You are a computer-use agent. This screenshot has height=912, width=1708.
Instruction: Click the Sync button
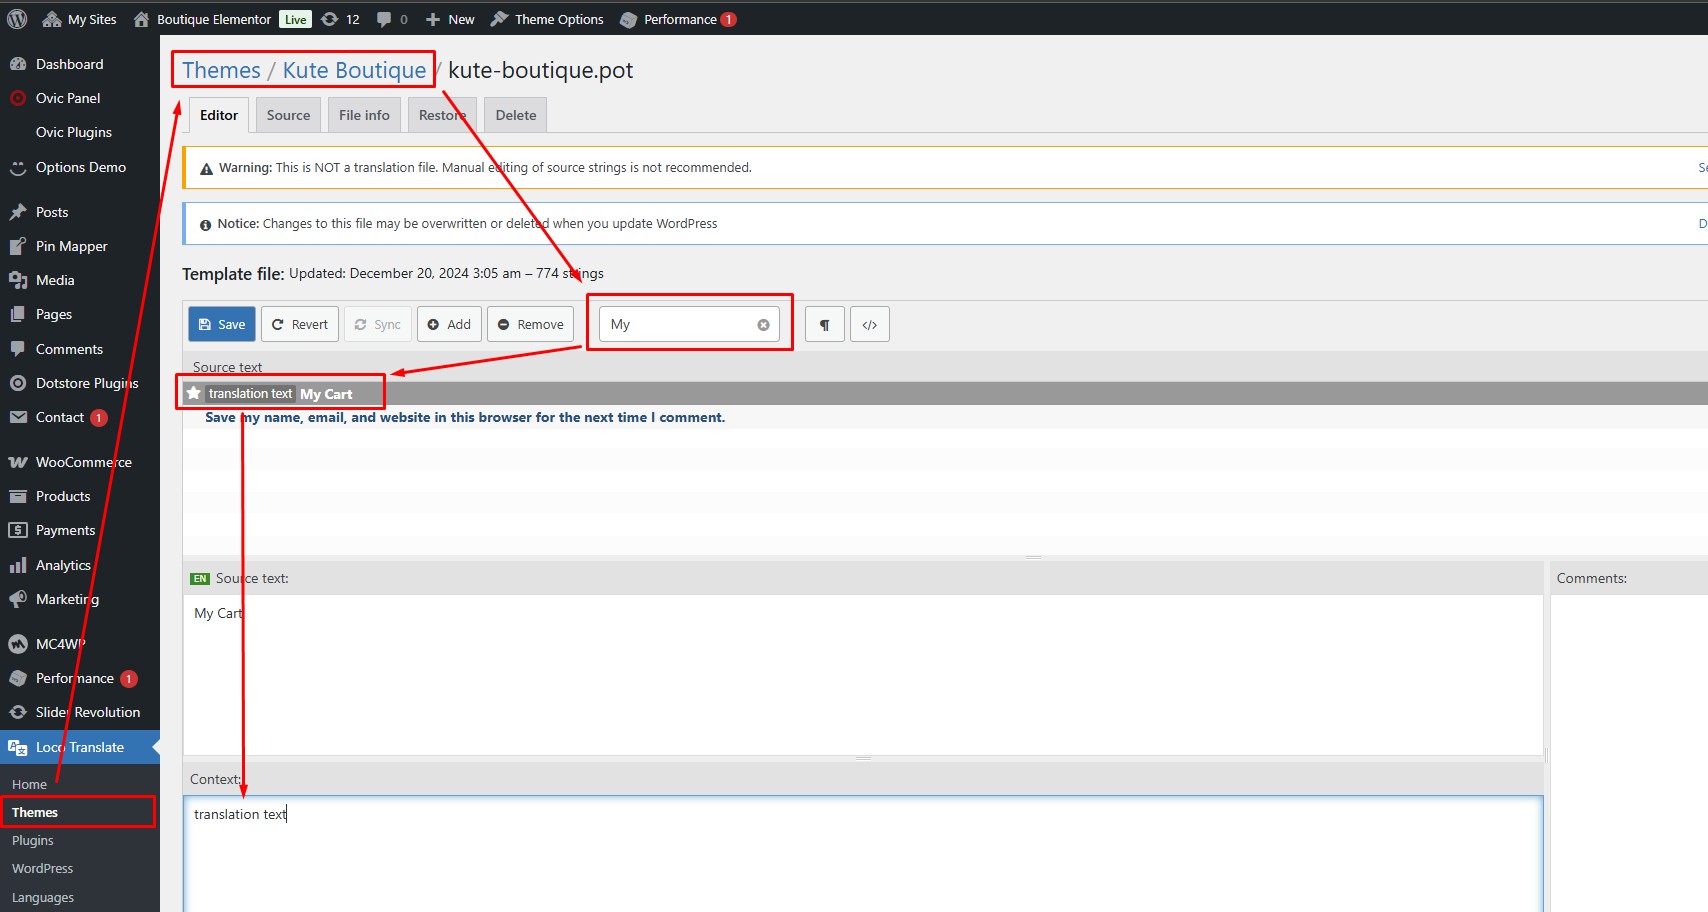(378, 324)
